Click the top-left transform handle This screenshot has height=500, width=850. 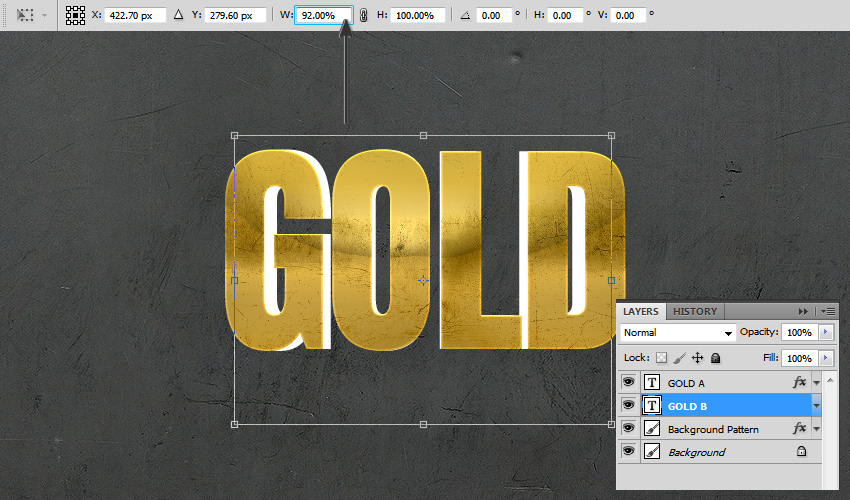235,136
